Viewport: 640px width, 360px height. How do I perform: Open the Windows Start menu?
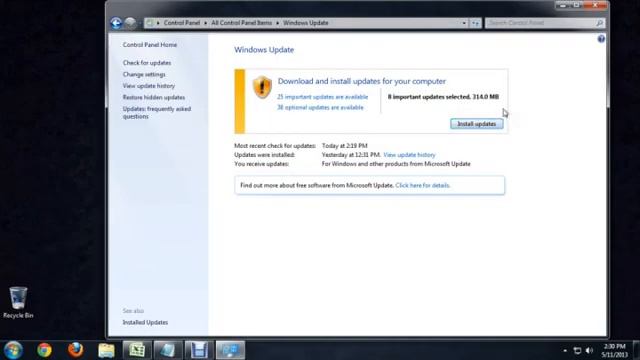click(13, 350)
